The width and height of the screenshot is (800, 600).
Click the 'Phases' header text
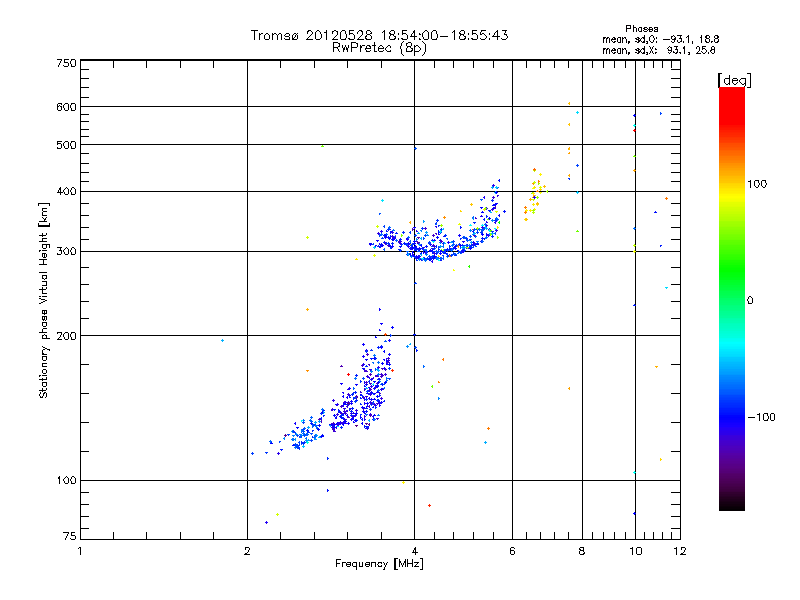641,29
